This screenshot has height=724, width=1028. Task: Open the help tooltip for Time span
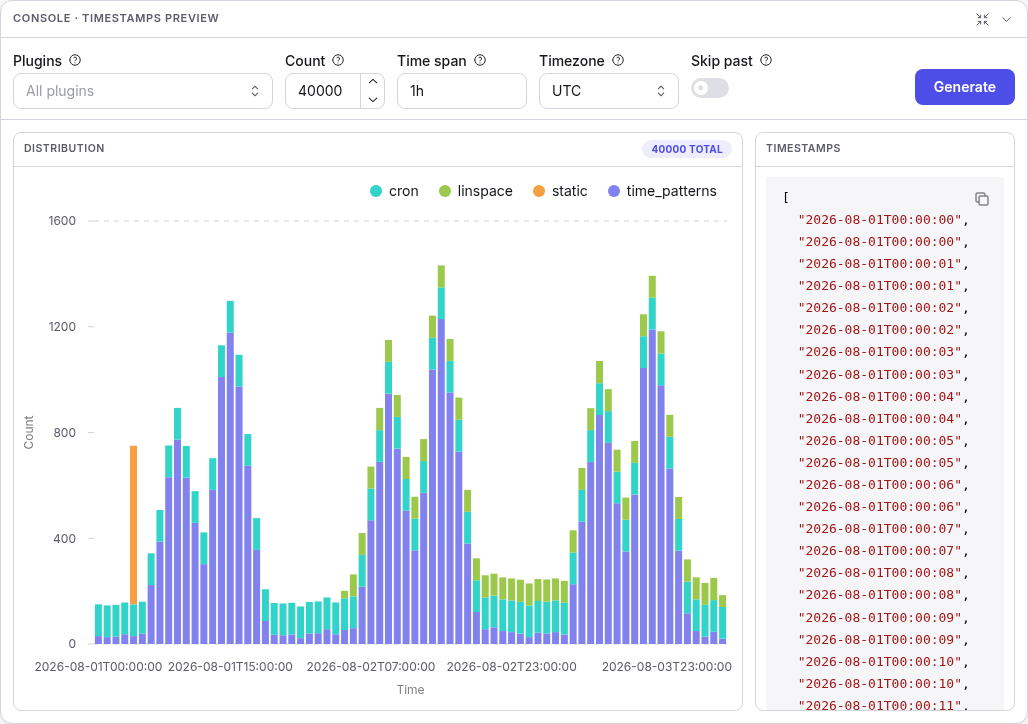click(480, 60)
